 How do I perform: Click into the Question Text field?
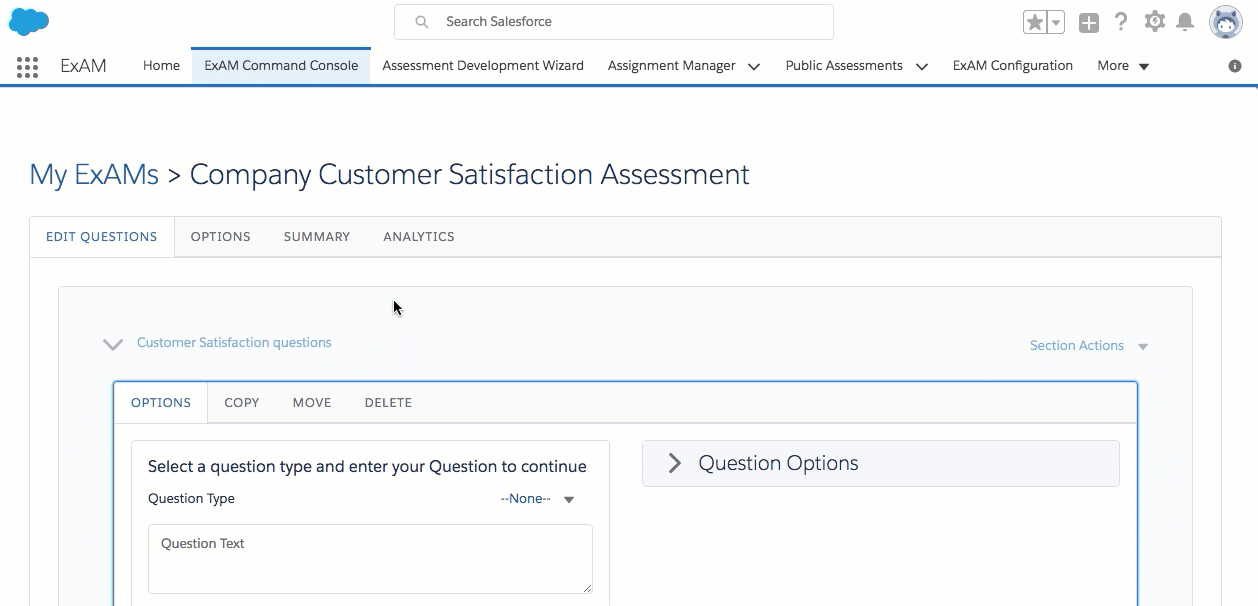pos(370,558)
